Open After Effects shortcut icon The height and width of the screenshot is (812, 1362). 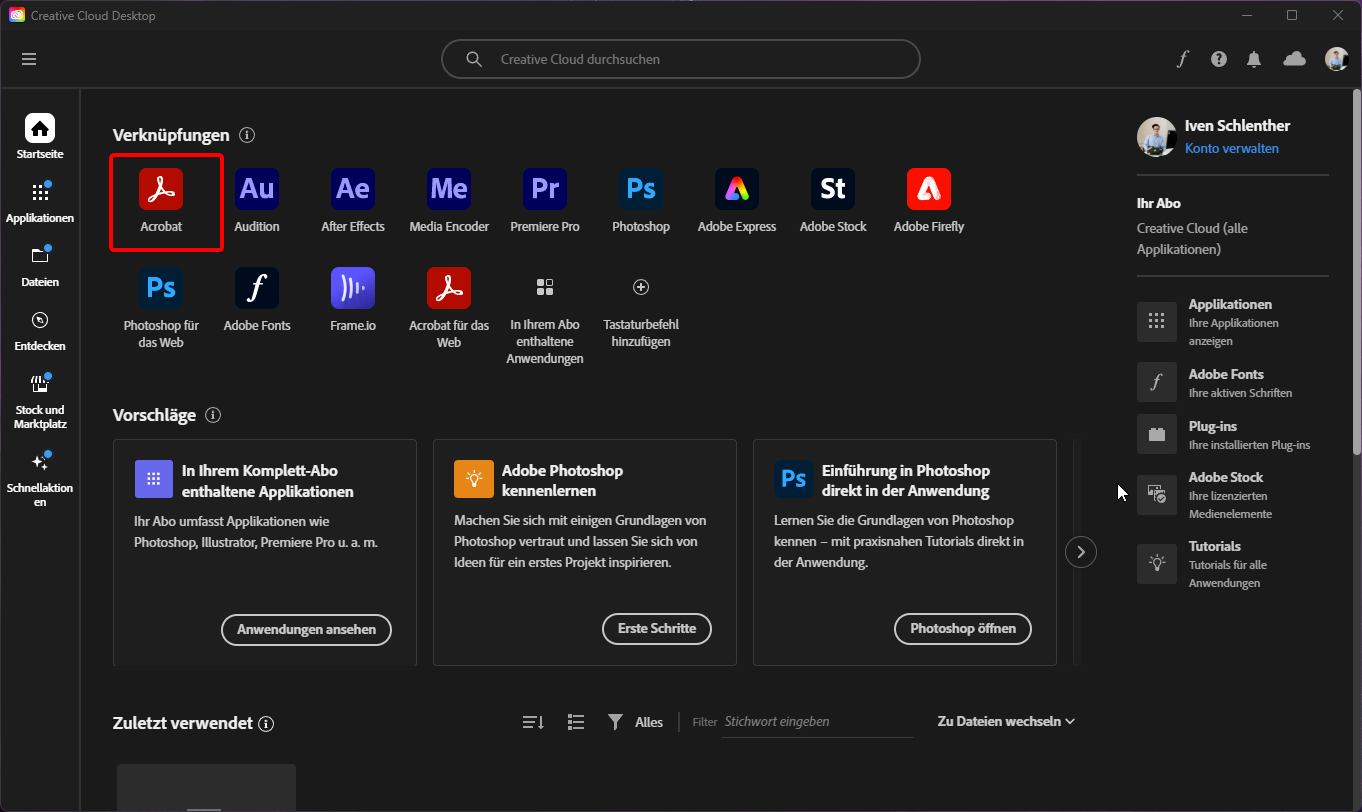(353, 189)
